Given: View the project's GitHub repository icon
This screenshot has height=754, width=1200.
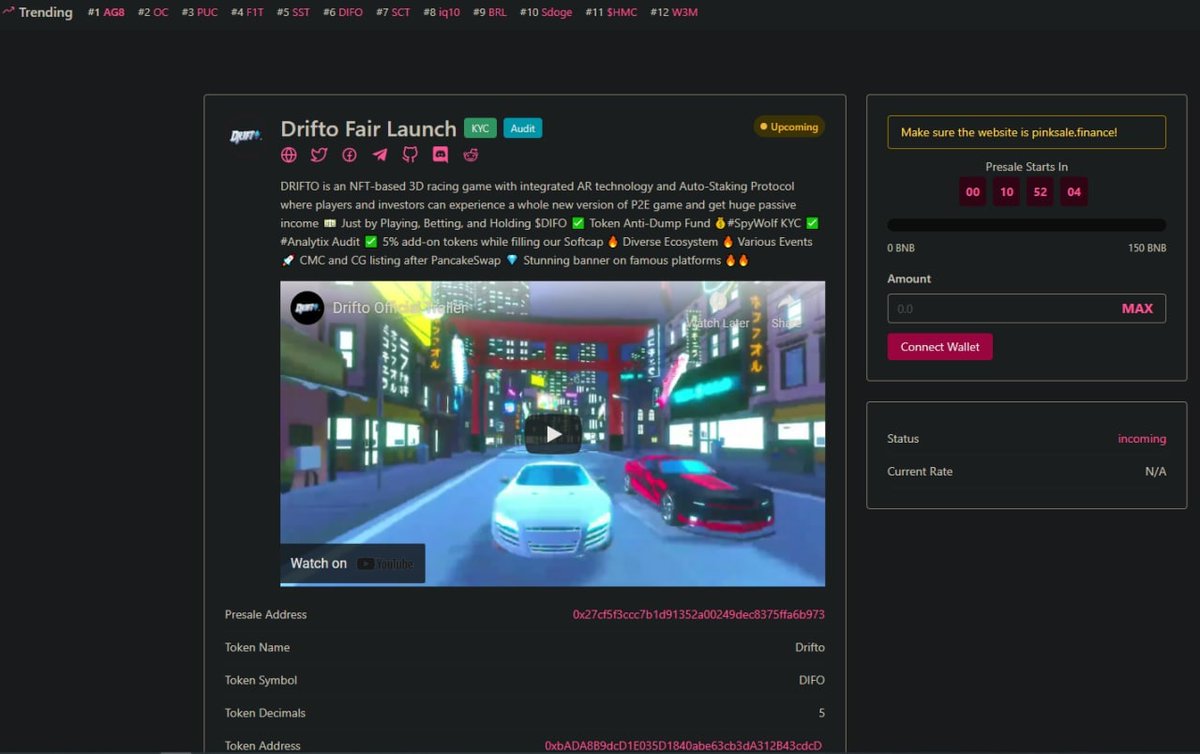Looking at the screenshot, I should coord(409,155).
